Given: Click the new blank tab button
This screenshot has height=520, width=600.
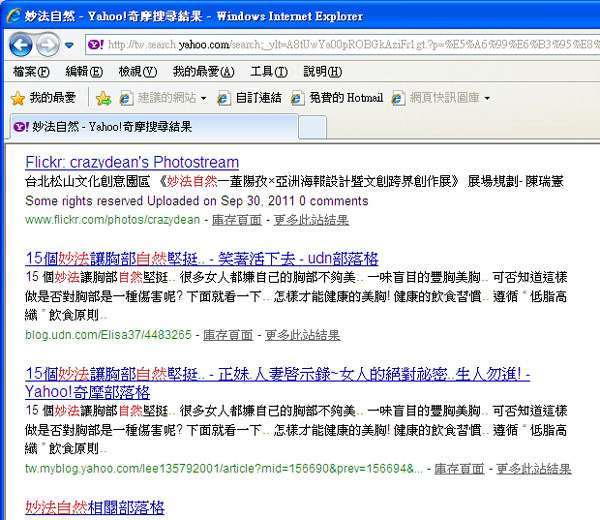Looking at the screenshot, I should tap(312, 127).
